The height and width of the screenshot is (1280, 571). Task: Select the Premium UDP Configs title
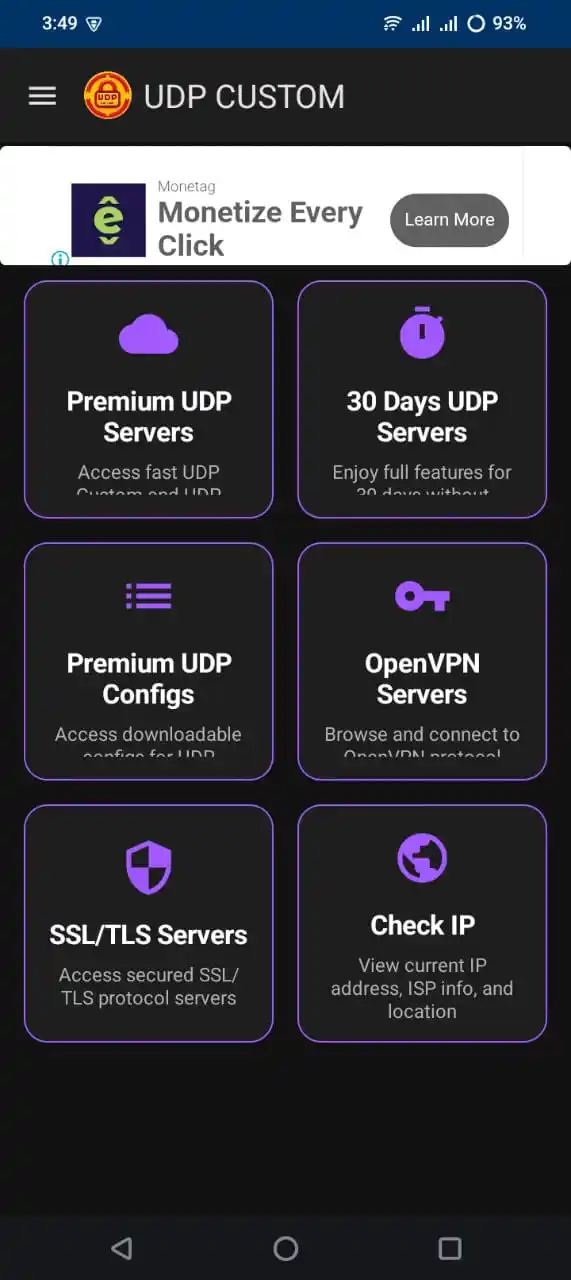tap(149, 679)
